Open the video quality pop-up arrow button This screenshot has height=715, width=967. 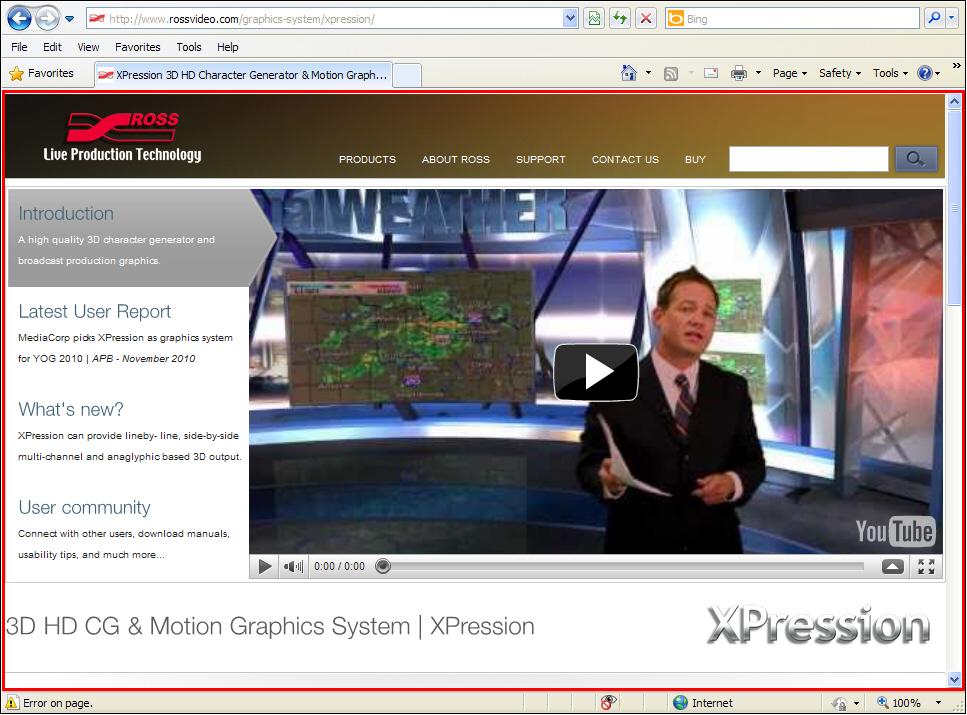click(892, 566)
